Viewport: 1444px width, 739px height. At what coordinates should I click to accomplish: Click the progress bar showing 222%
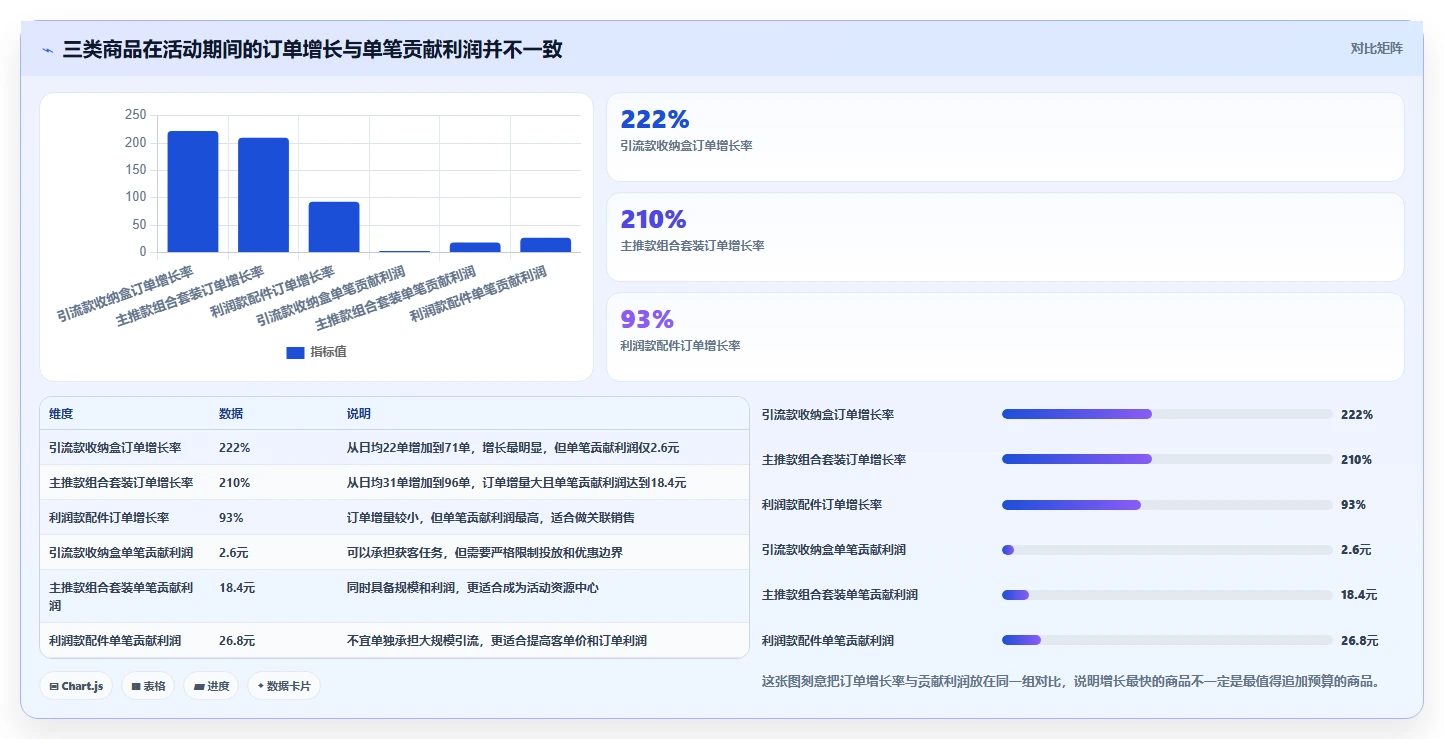[x=1167, y=414]
